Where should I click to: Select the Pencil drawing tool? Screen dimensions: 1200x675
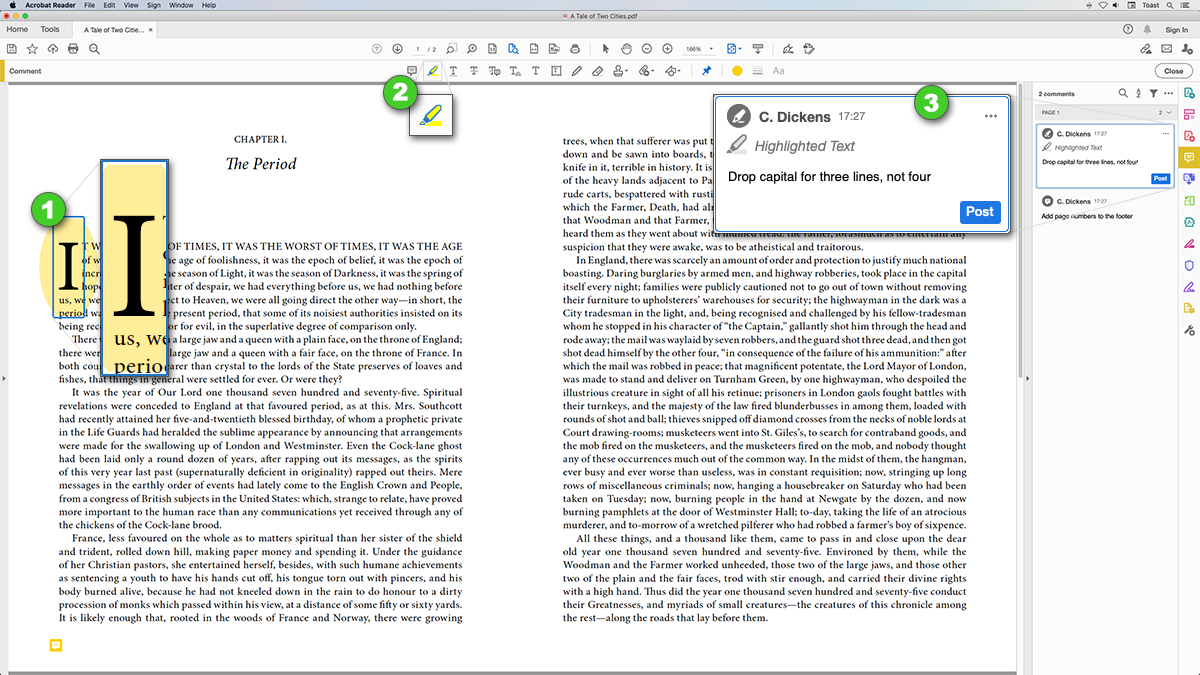577,71
